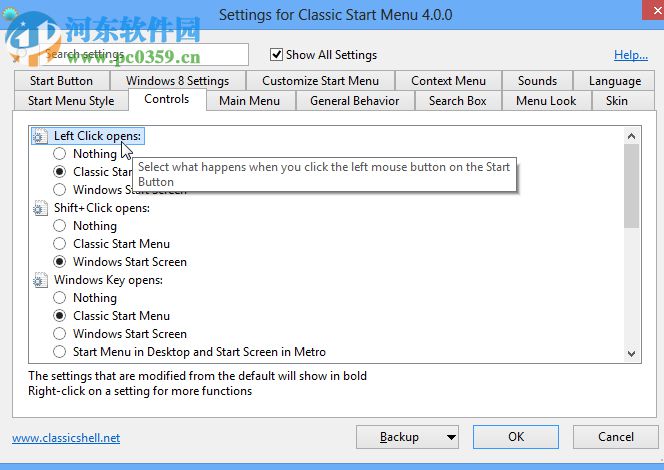Viewport: 664px width, 470px height.
Task: Switch to the Language tab
Action: (x=614, y=80)
